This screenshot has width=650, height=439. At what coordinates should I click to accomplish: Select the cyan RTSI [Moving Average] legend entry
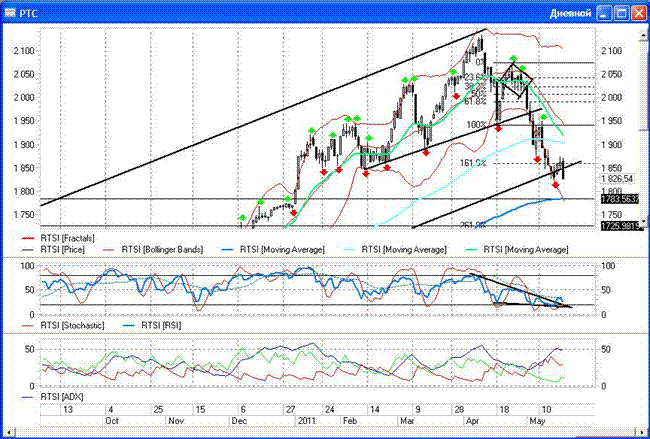(x=404, y=250)
